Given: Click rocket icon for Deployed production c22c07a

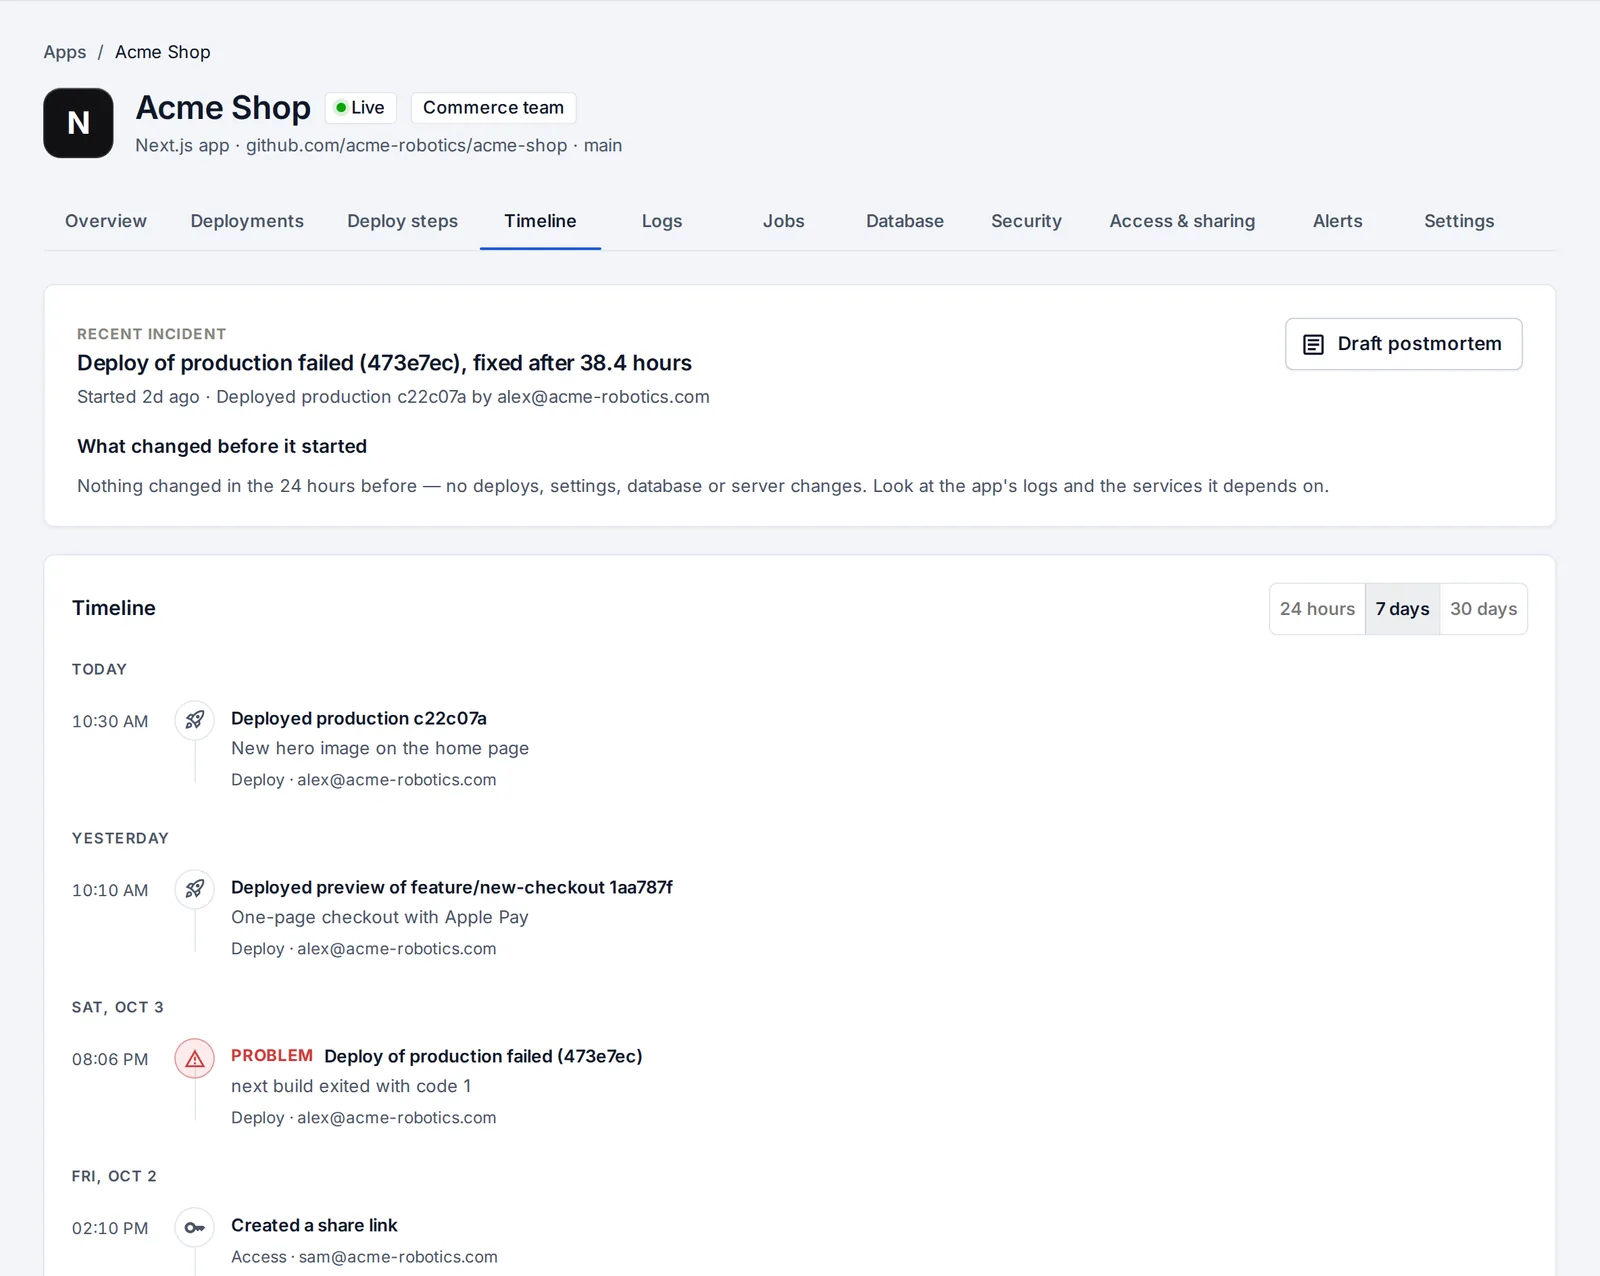Looking at the screenshot, I should pos(195,720).
